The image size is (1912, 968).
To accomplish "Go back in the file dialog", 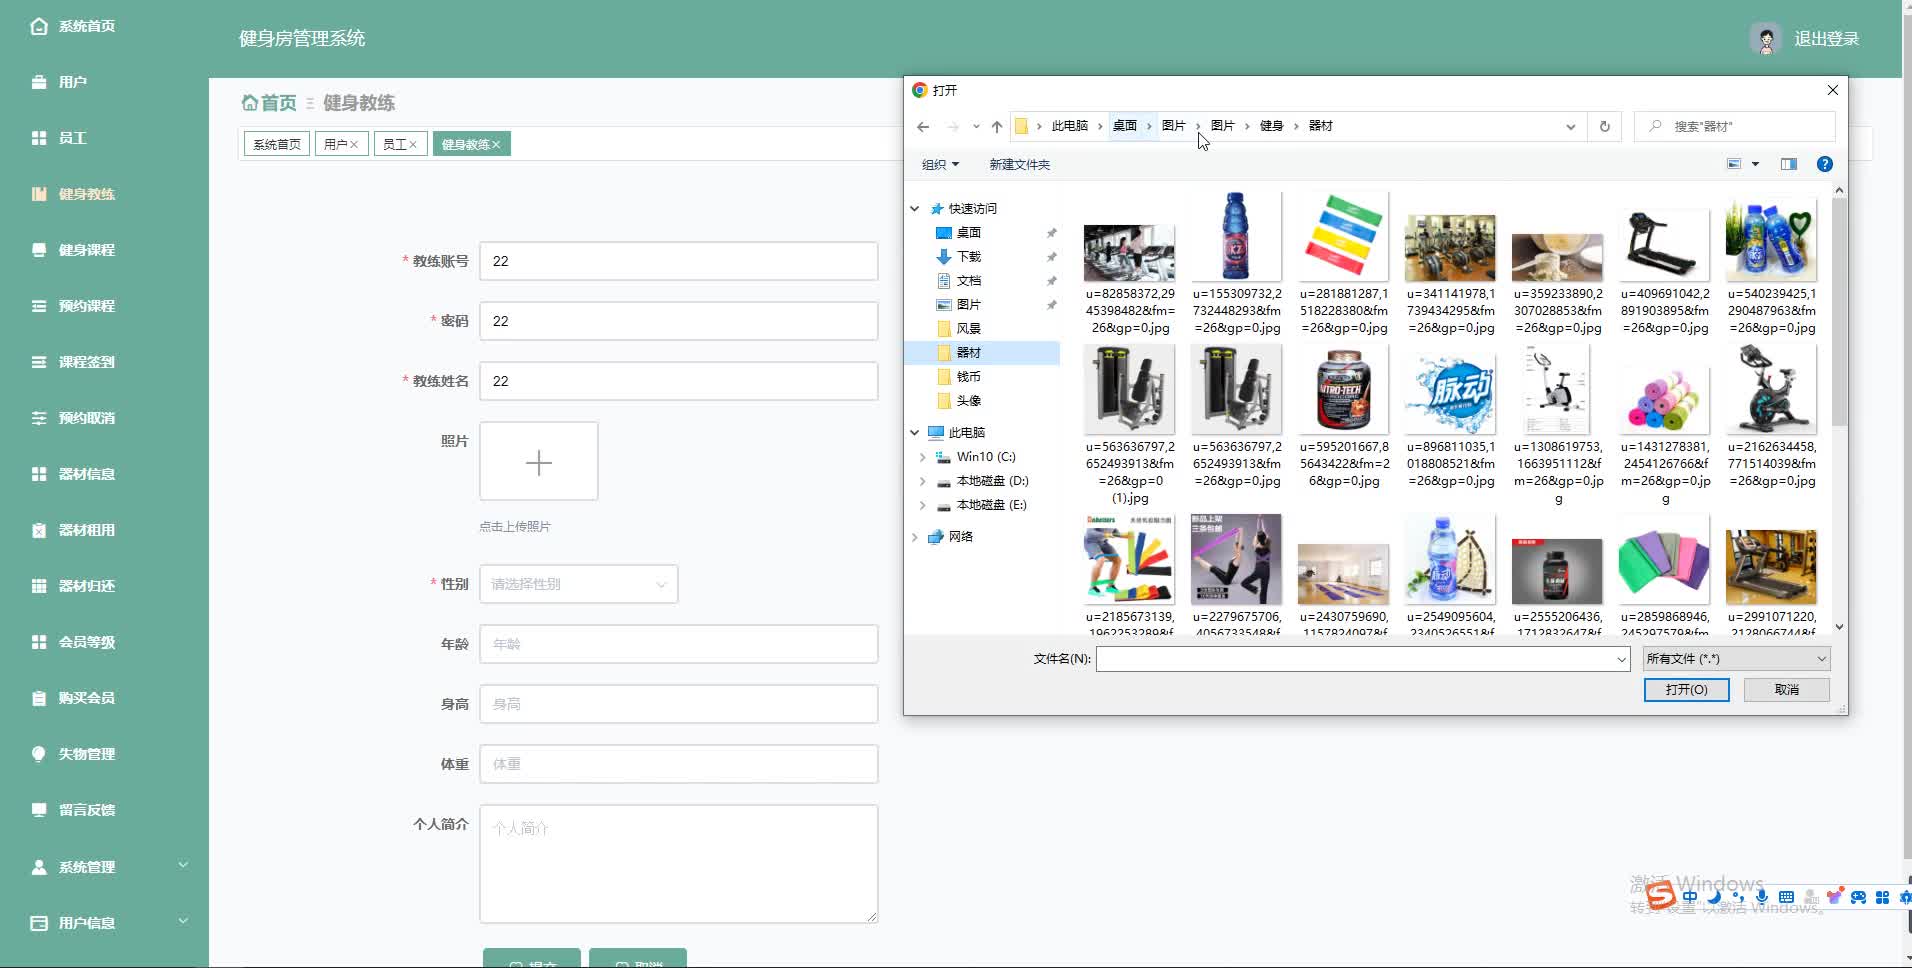I will pos(923,127).
